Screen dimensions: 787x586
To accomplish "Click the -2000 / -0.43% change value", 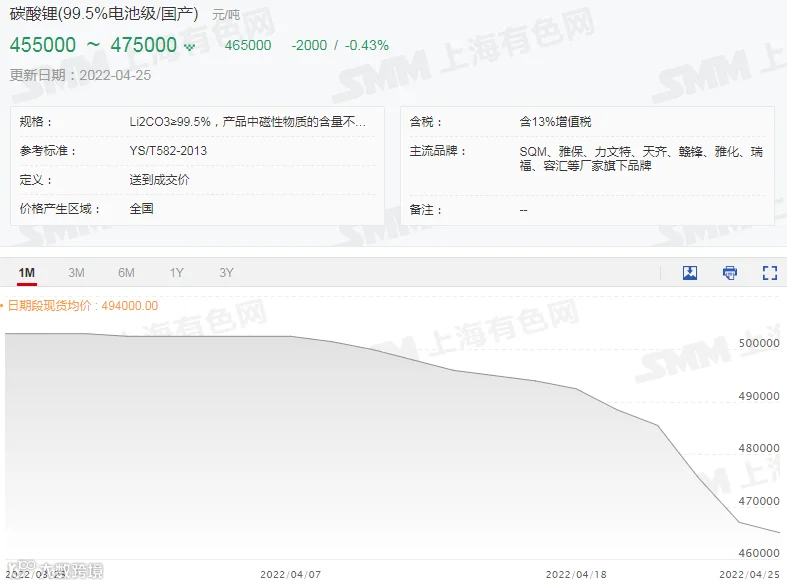I will [x=340, y=45].
